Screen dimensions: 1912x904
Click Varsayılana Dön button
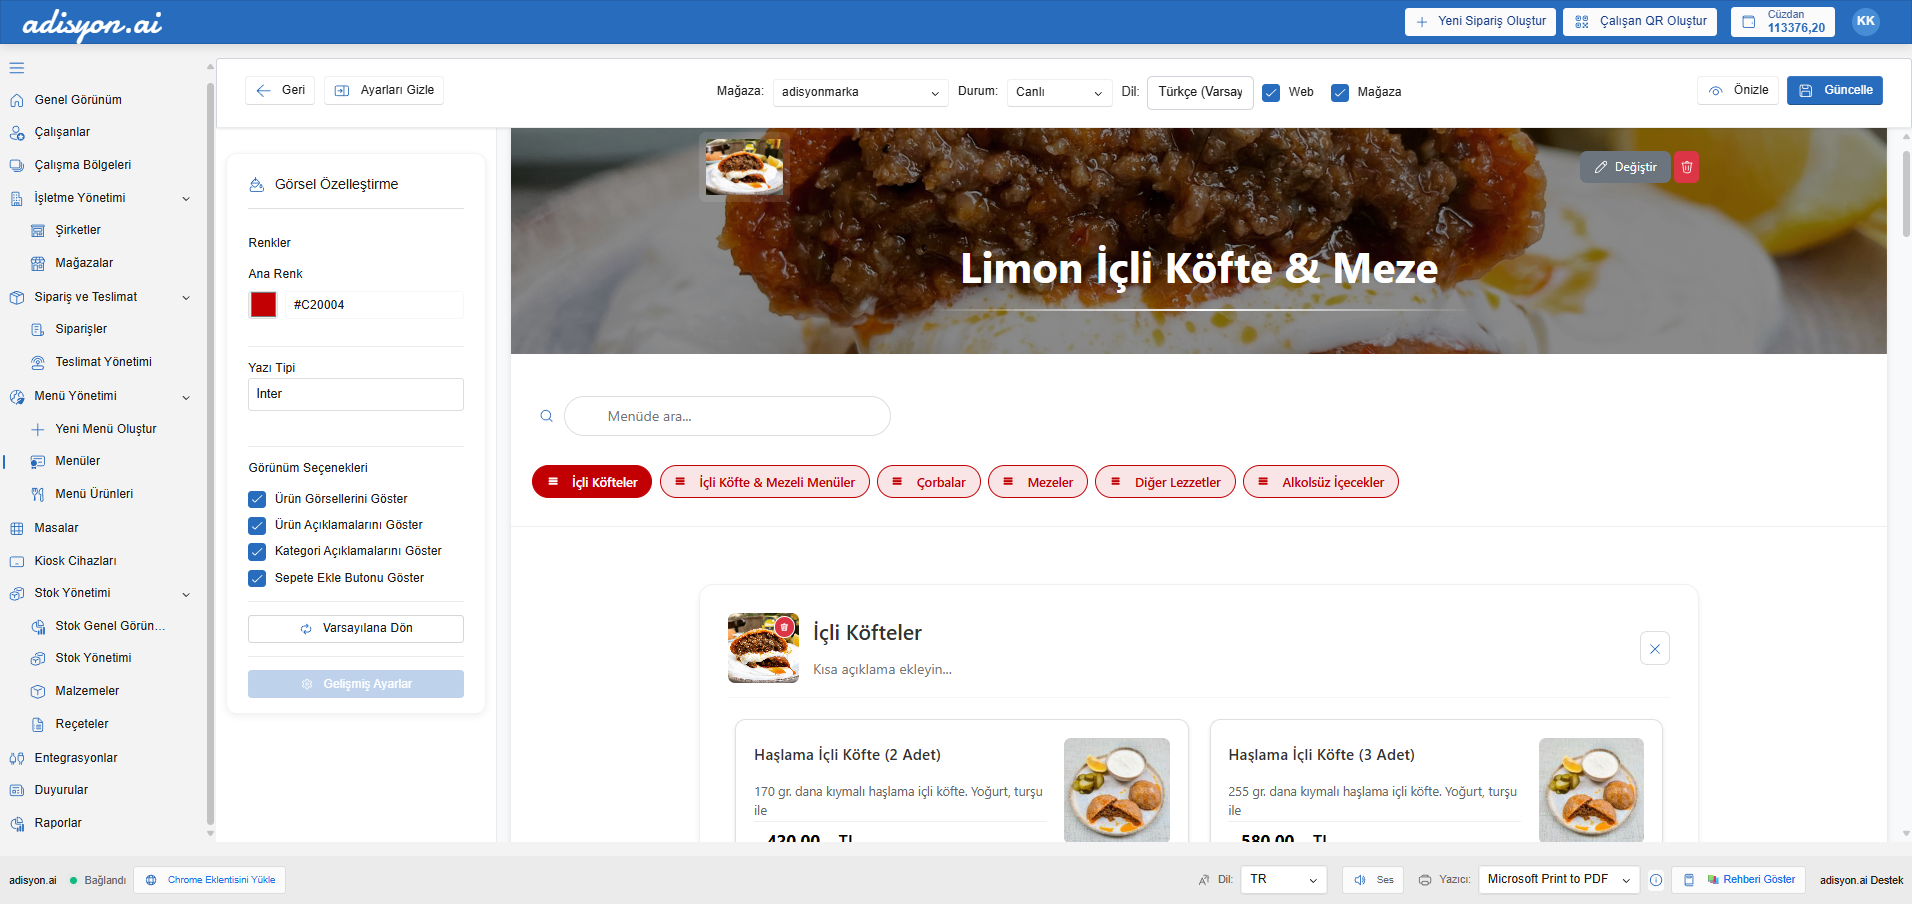(355, 628)
